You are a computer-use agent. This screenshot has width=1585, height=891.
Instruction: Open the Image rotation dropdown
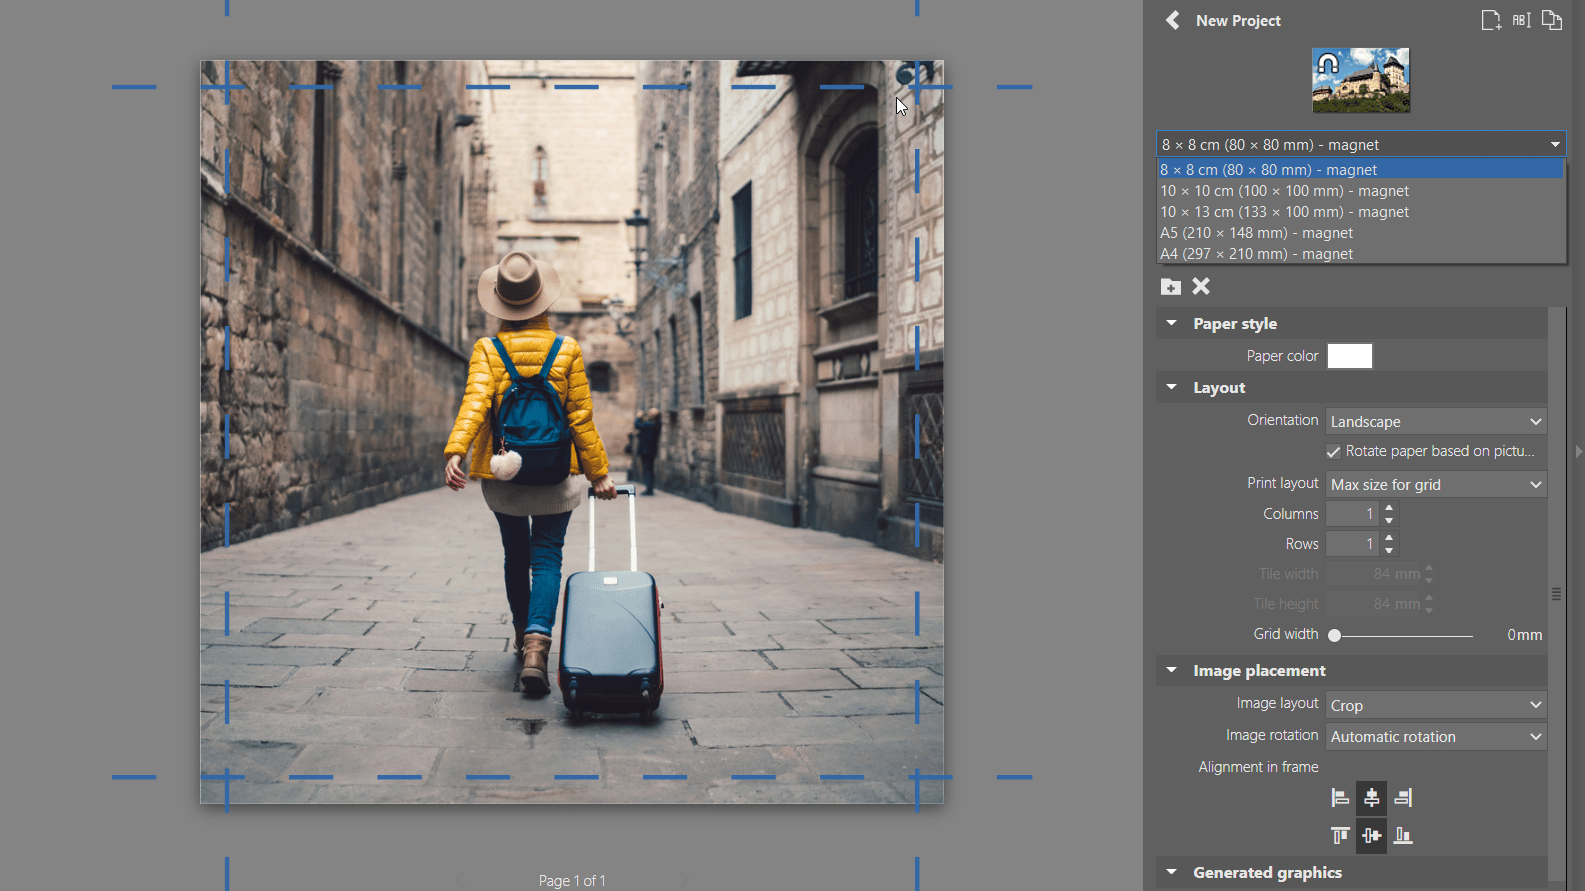click(x=1436, y=737)
